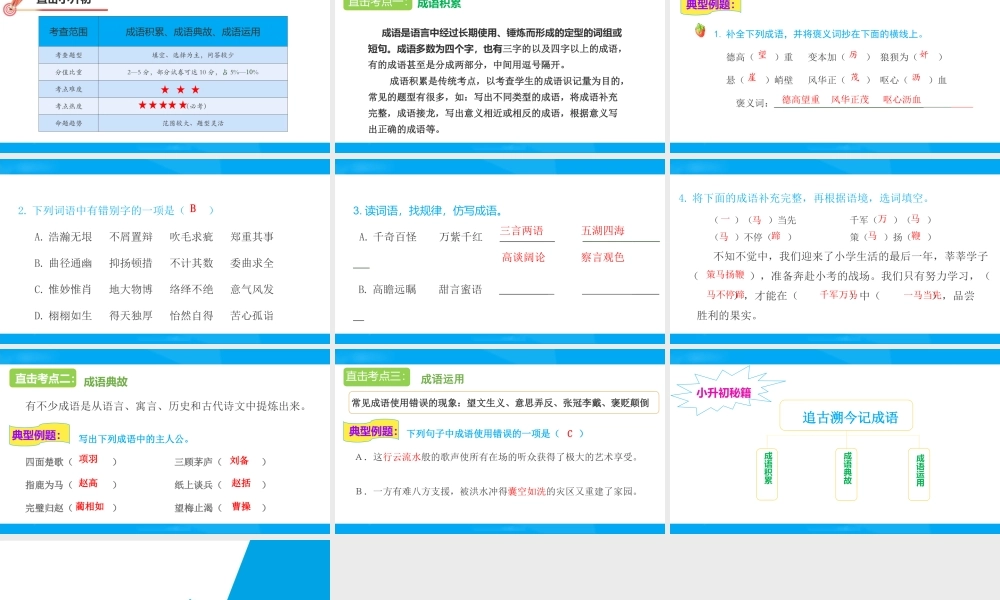Viewport: 1000px width, 600px height.
Task: Click the 分值比重 row label
Action: (68, 72)
